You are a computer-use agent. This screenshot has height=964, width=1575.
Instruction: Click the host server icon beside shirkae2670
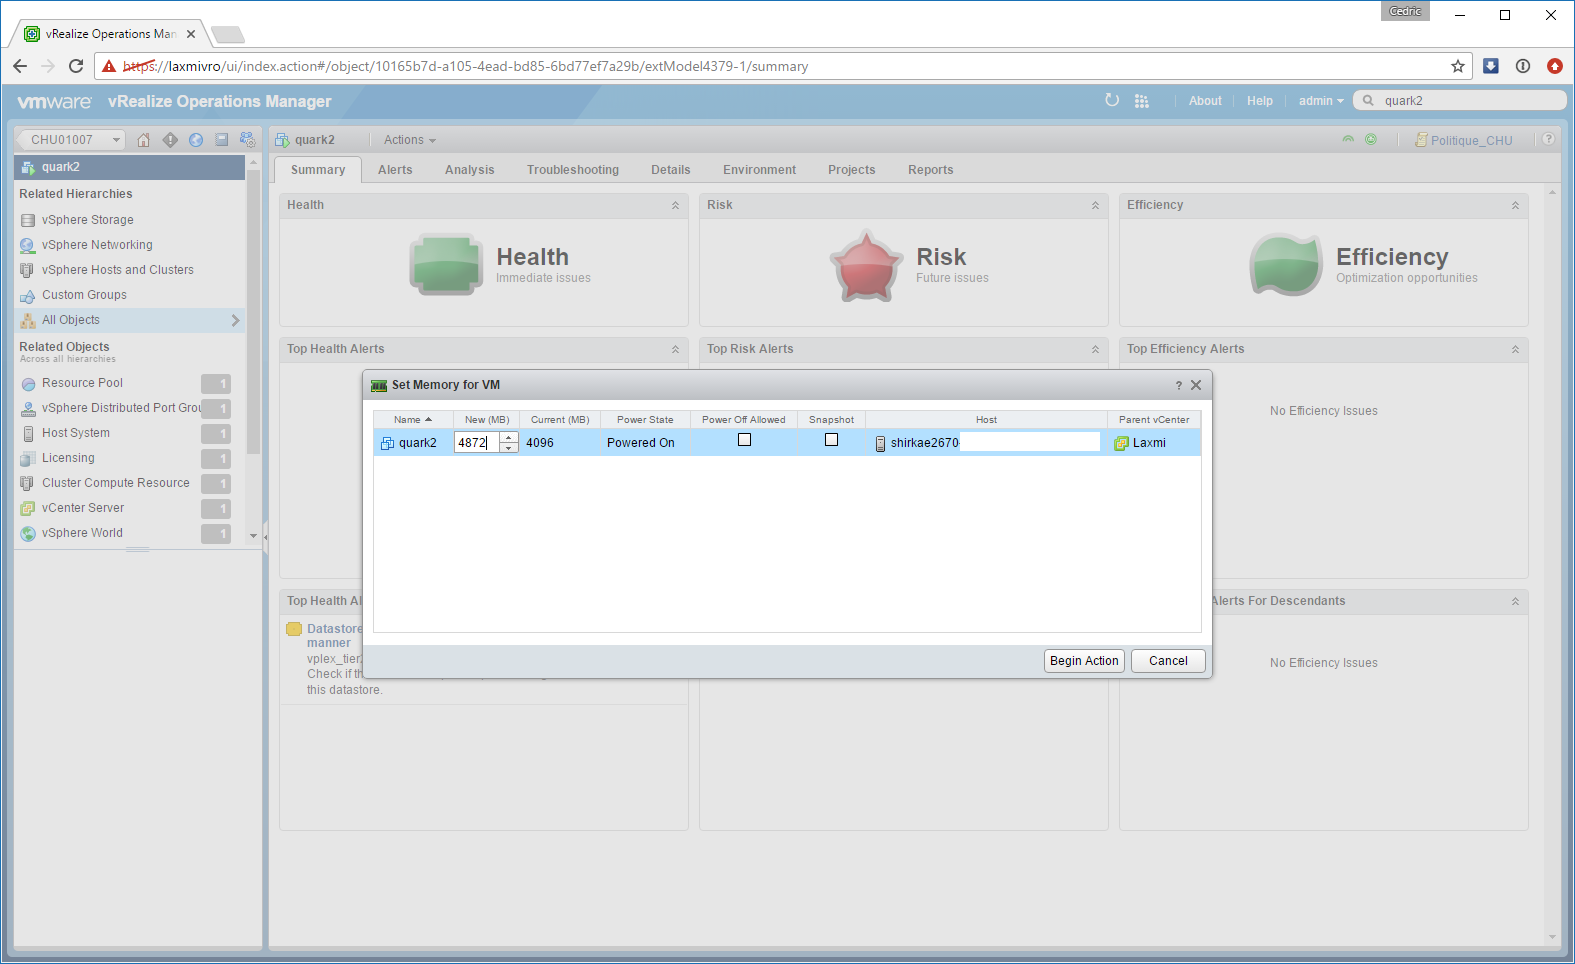(x=880, y=443)
